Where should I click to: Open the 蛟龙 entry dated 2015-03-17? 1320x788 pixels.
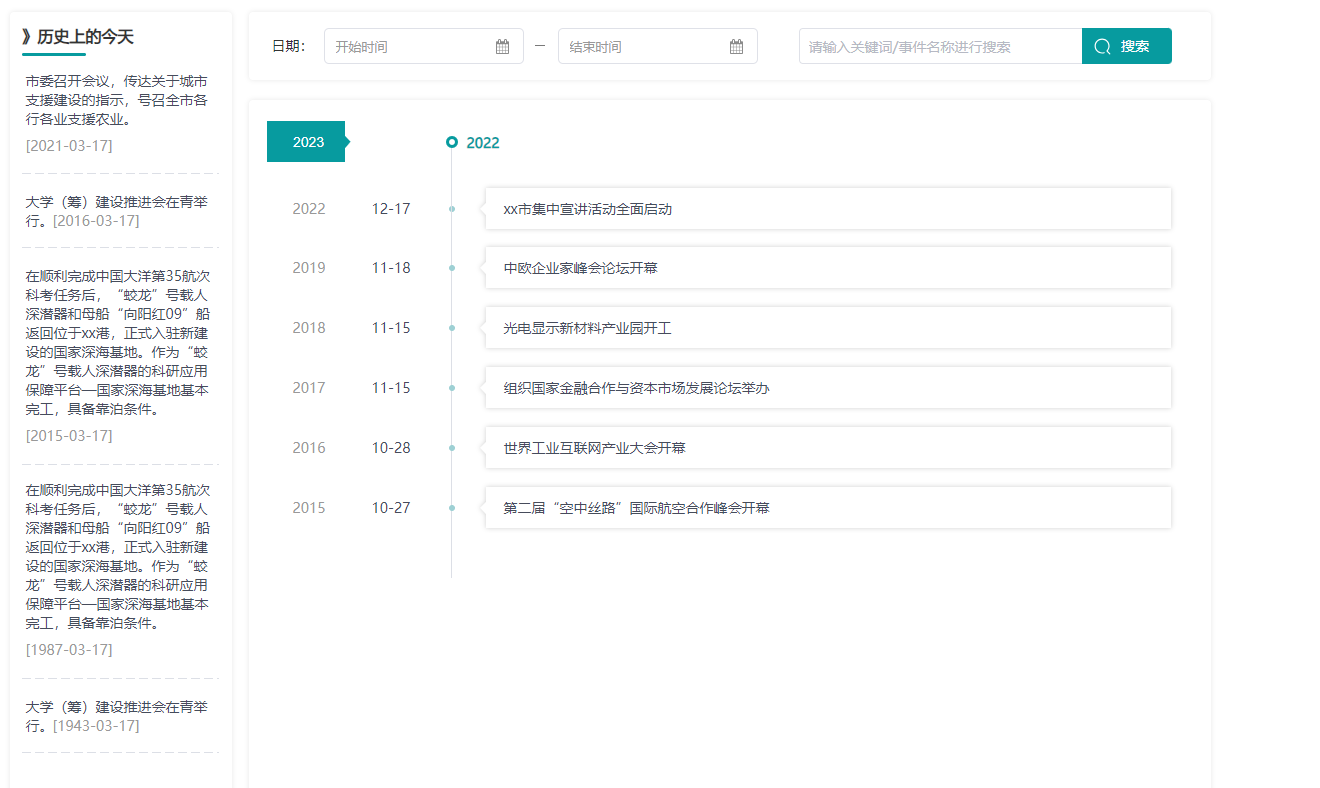tap(116, 343)
